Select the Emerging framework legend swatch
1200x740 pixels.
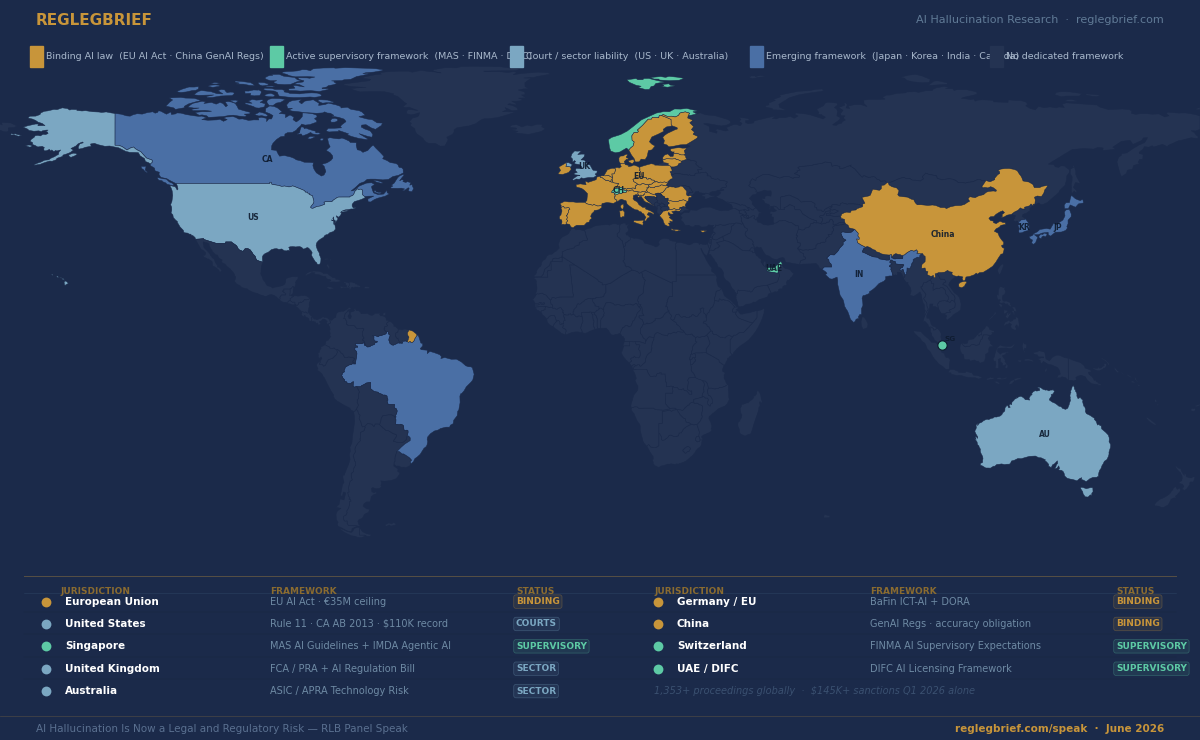[x=757, y=57]
